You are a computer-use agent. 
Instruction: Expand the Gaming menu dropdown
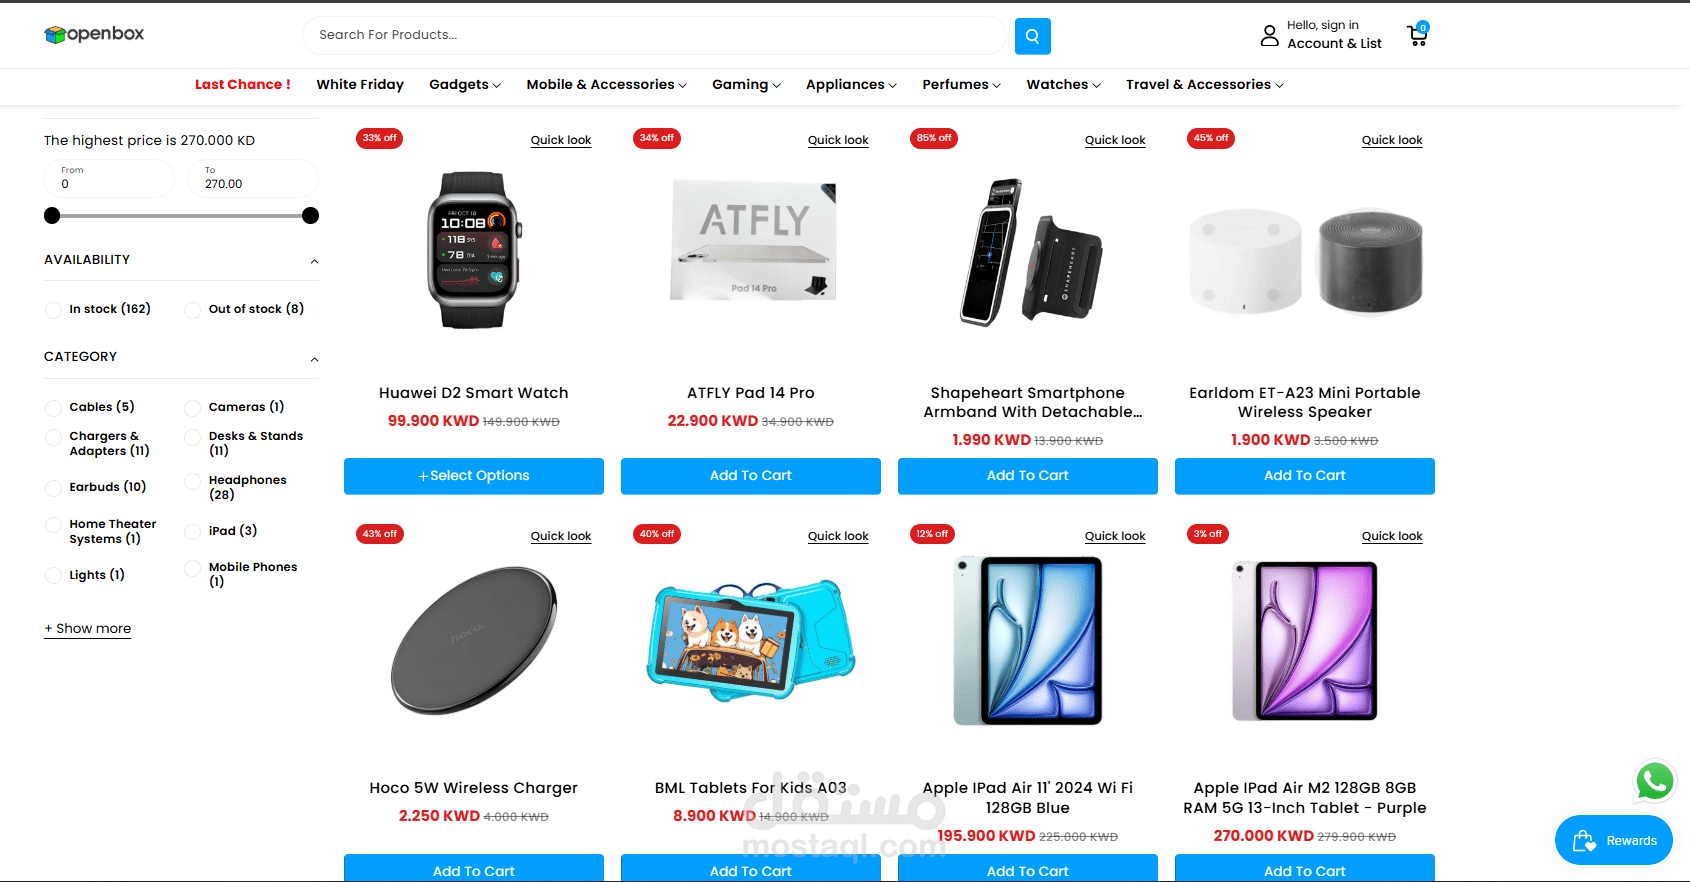point(746,85)
